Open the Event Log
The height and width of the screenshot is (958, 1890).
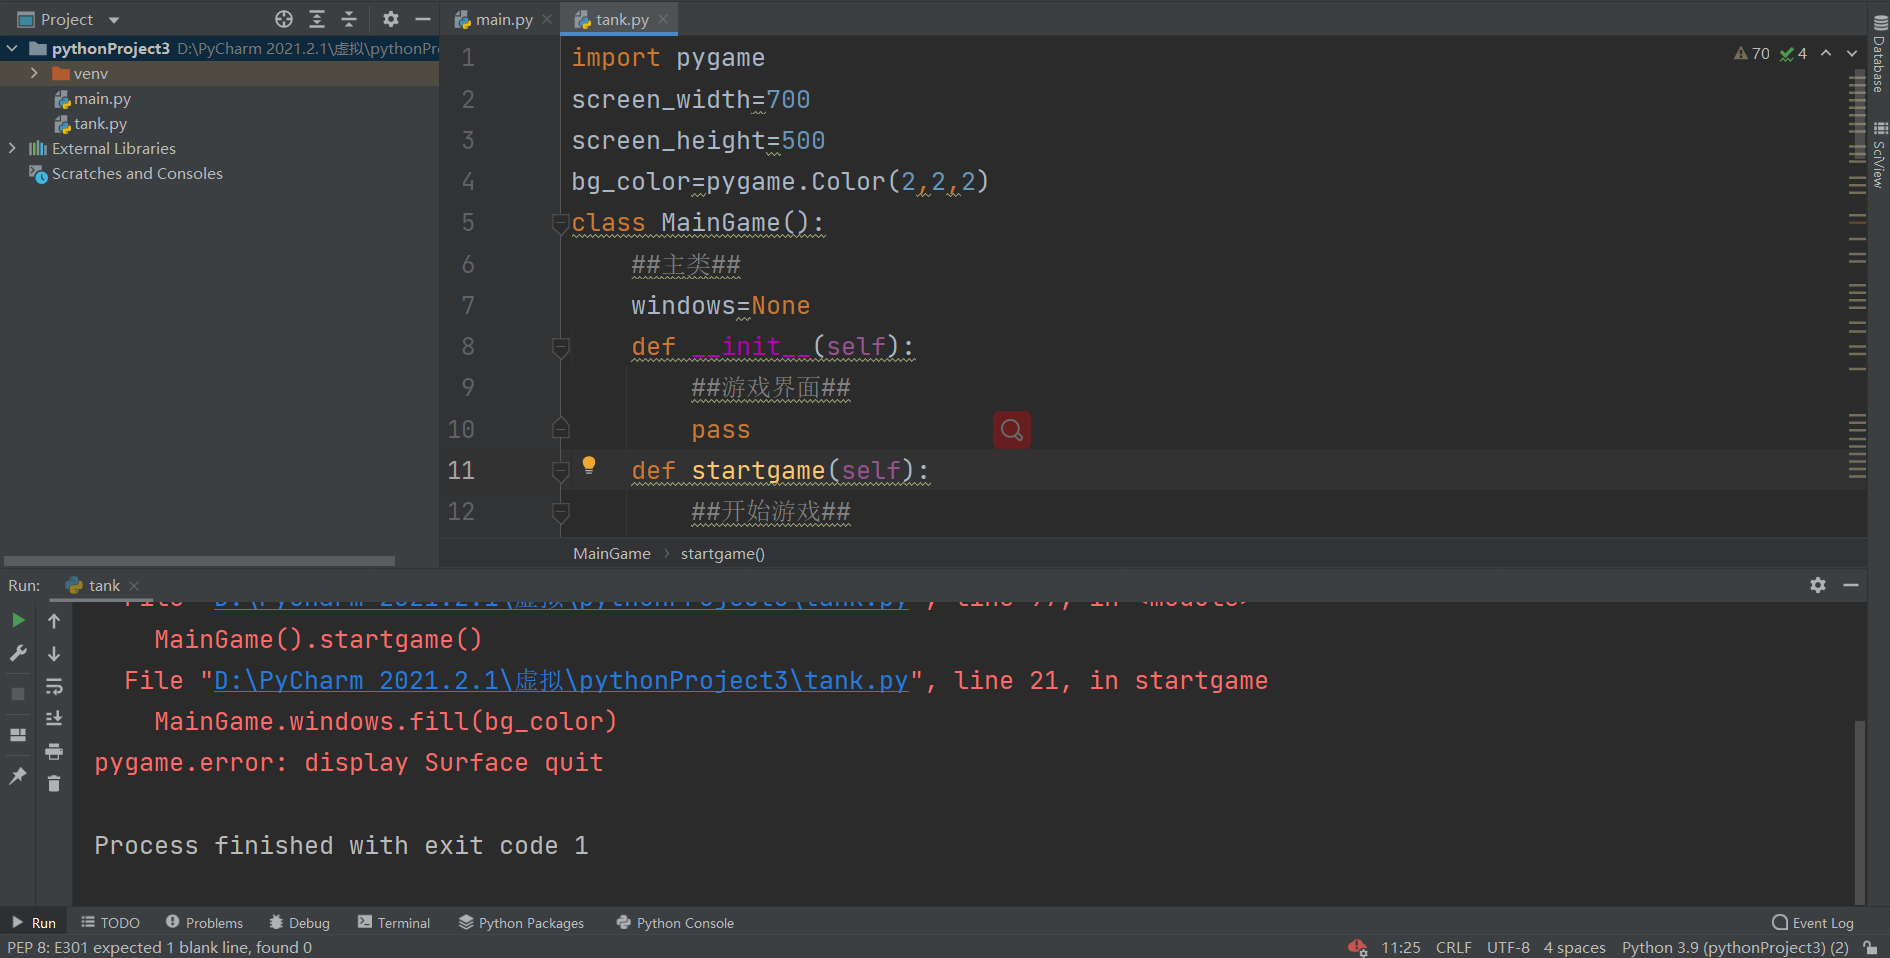click(x=1813, y=922)
